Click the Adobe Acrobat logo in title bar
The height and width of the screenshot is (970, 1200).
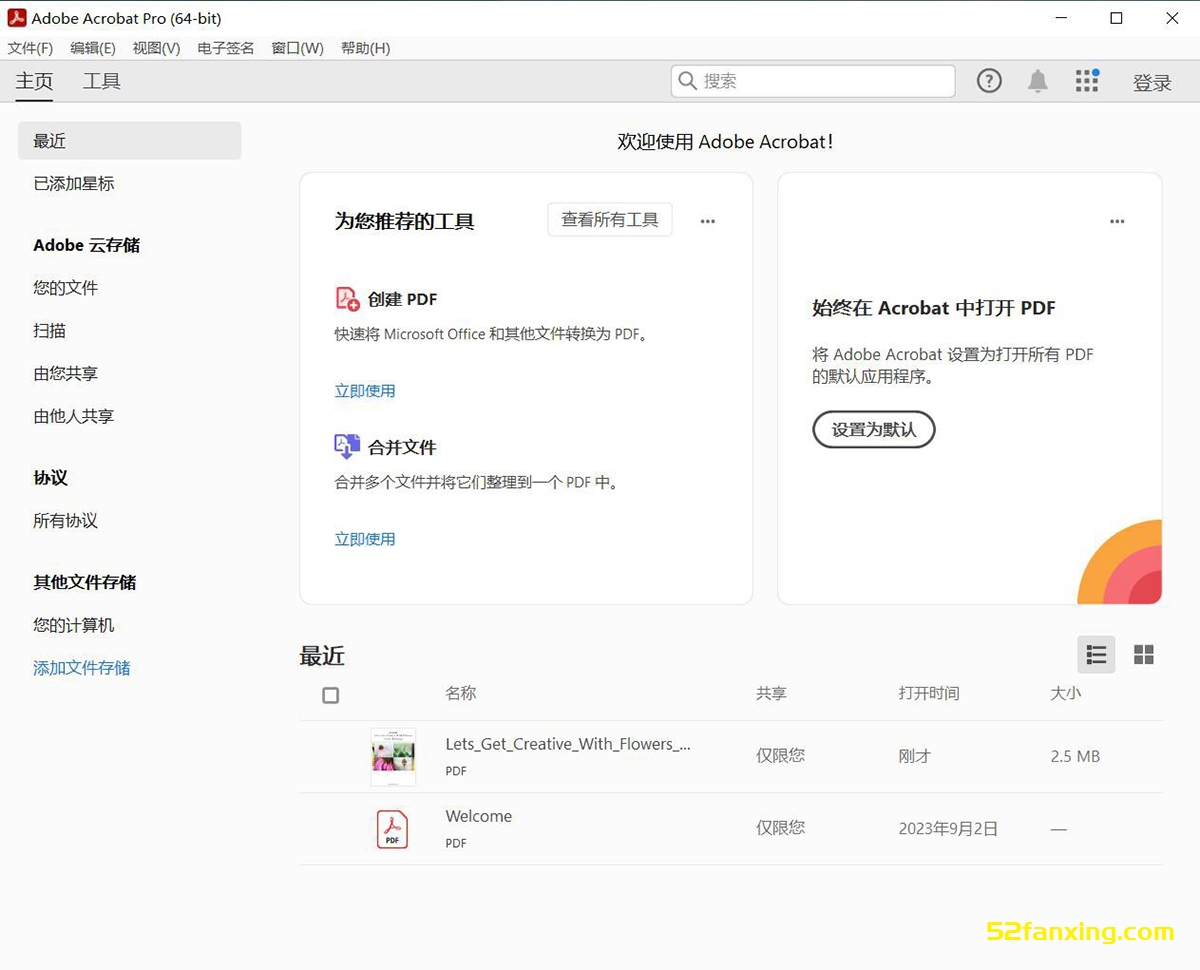(x=17, y=18)
